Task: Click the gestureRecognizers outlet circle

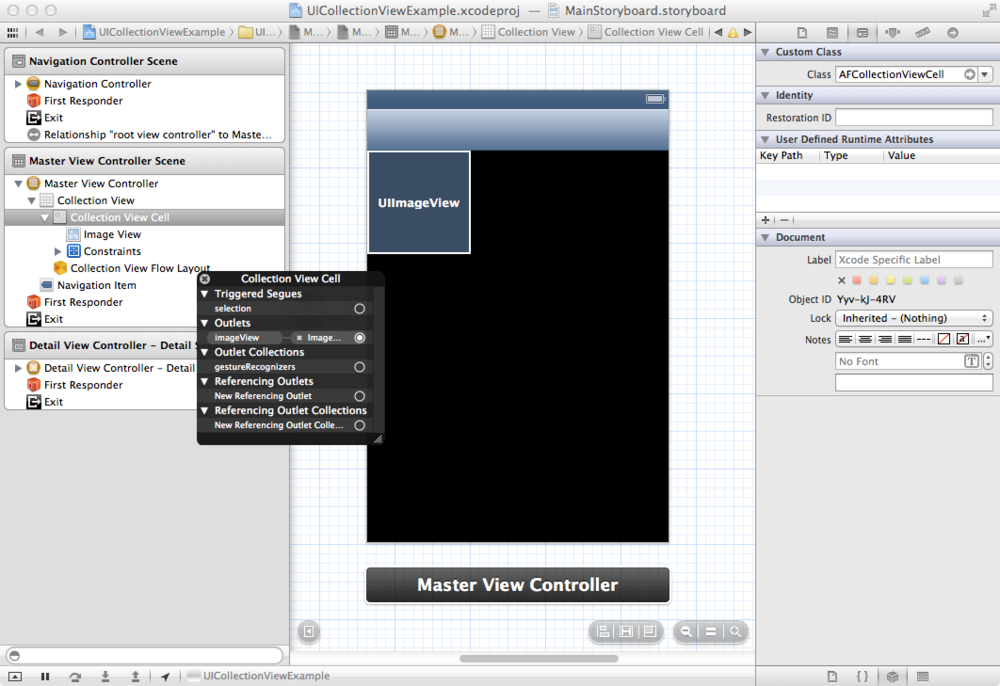Action: point(359,367)
